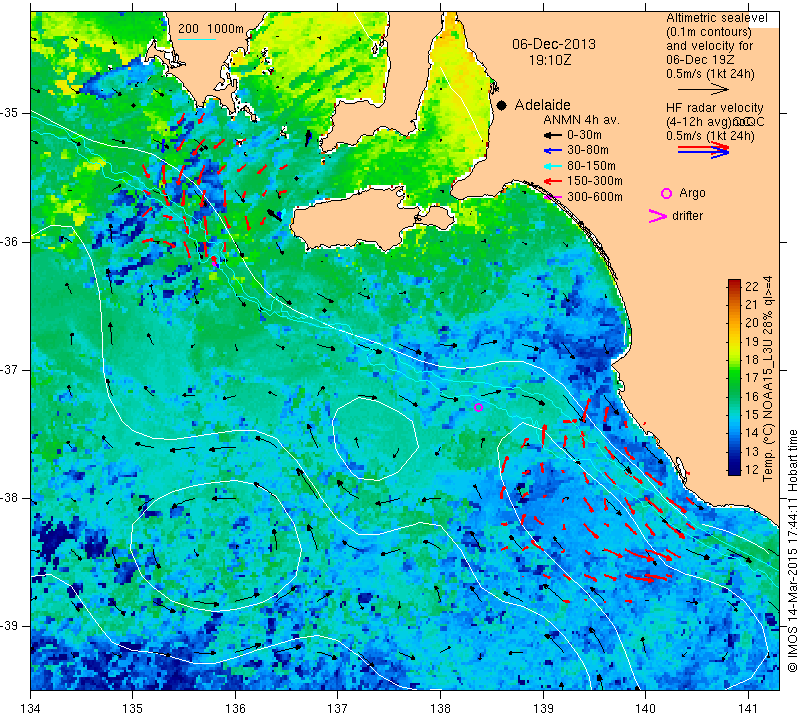Click the 137 longitude axis label
This screenshot has height=720, width=800.
point(338,709)
